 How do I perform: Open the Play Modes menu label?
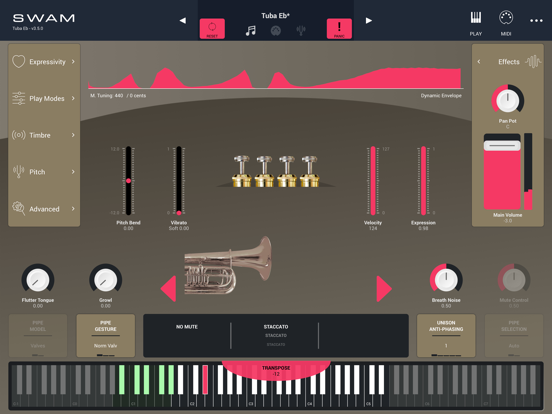[47, 99]
